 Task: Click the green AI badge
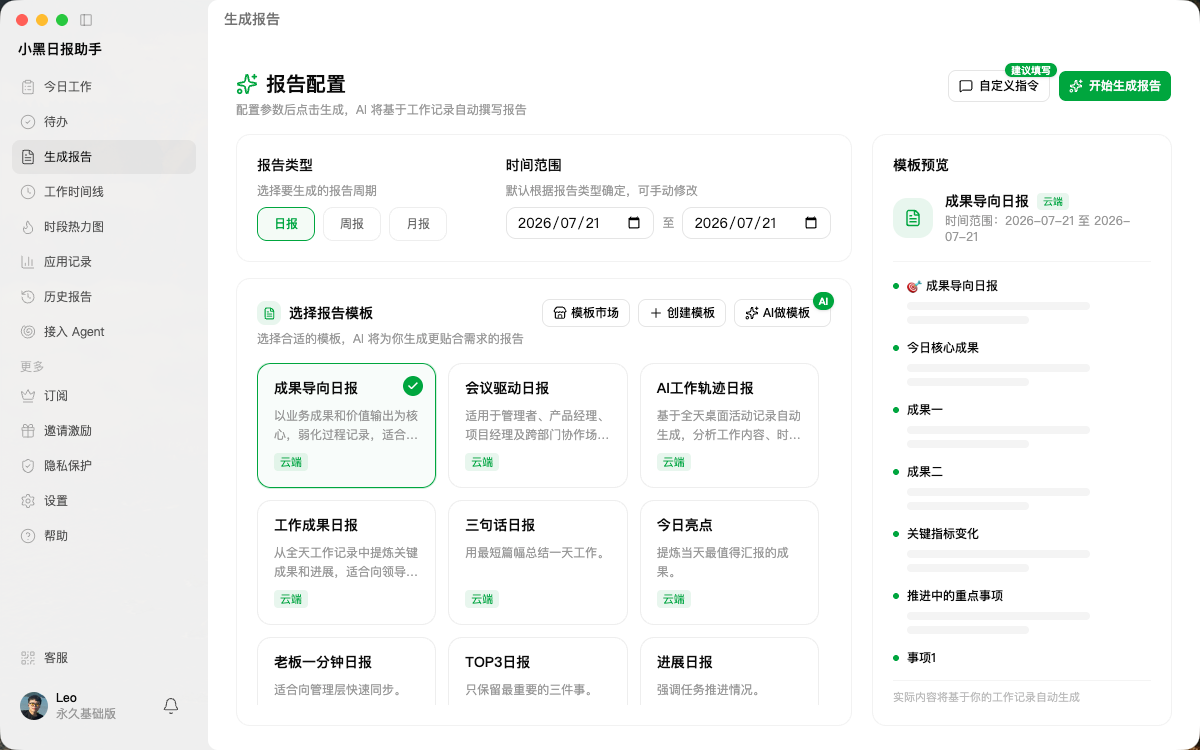[x=823, y=301]
